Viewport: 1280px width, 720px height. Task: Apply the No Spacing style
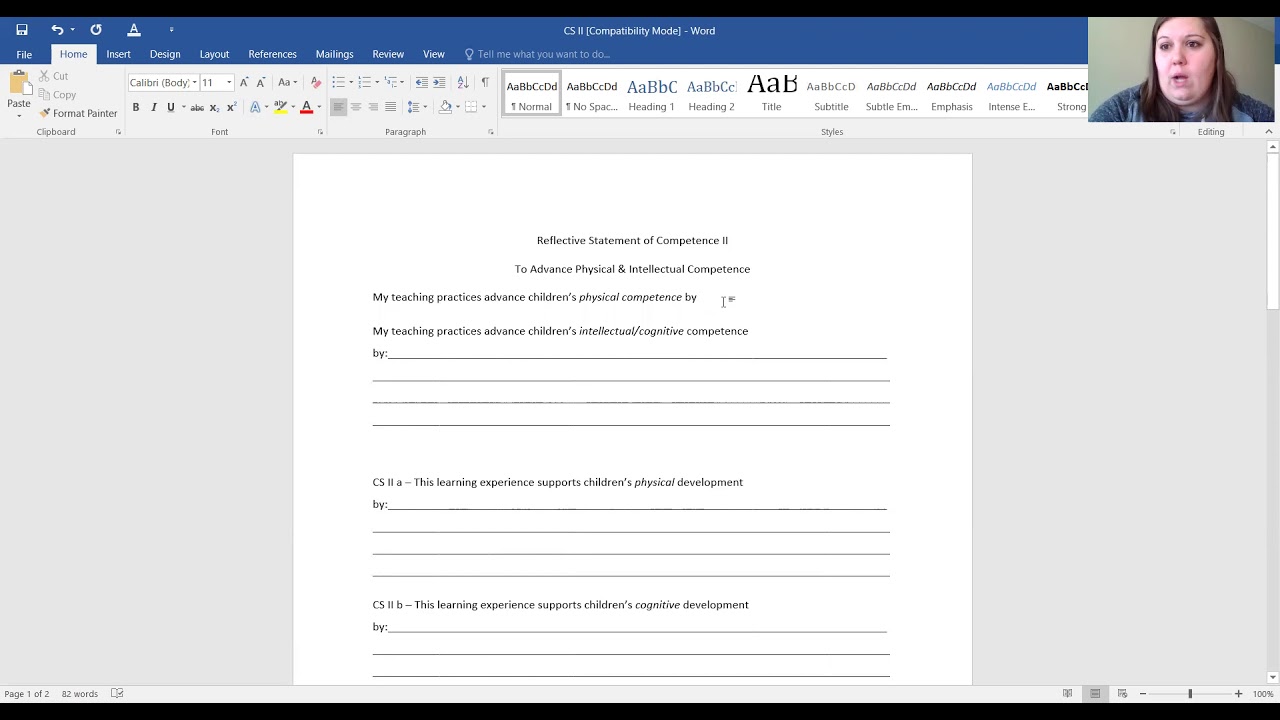click(x=591, y=94)
